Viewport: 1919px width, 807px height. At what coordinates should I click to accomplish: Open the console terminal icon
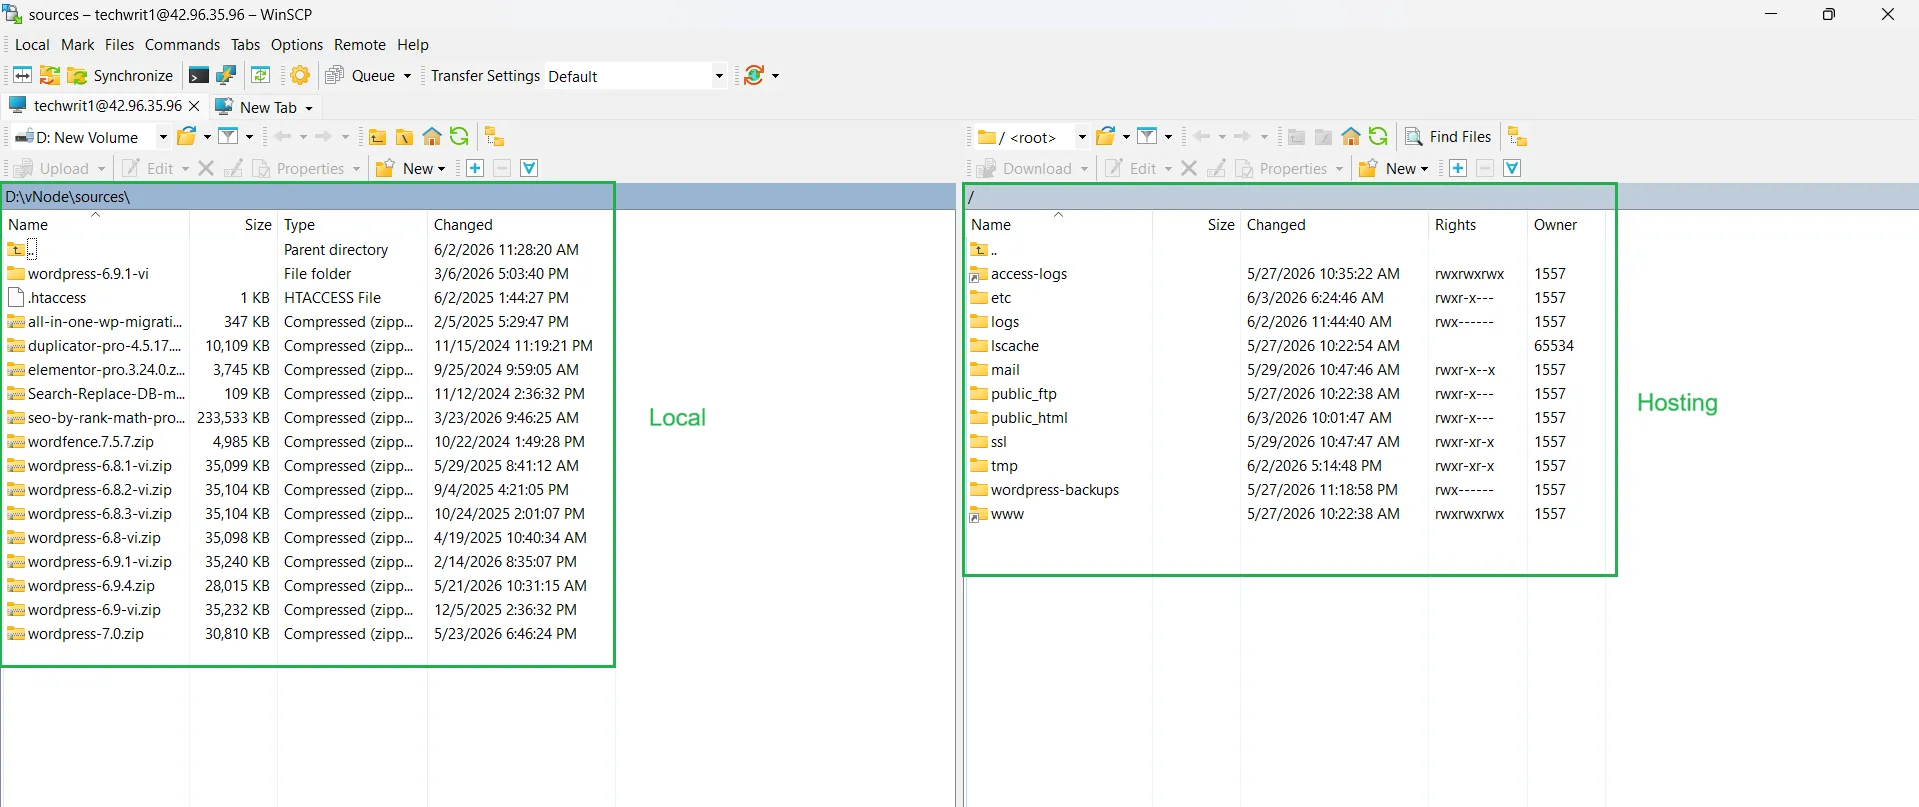click(x=199, y=75)
